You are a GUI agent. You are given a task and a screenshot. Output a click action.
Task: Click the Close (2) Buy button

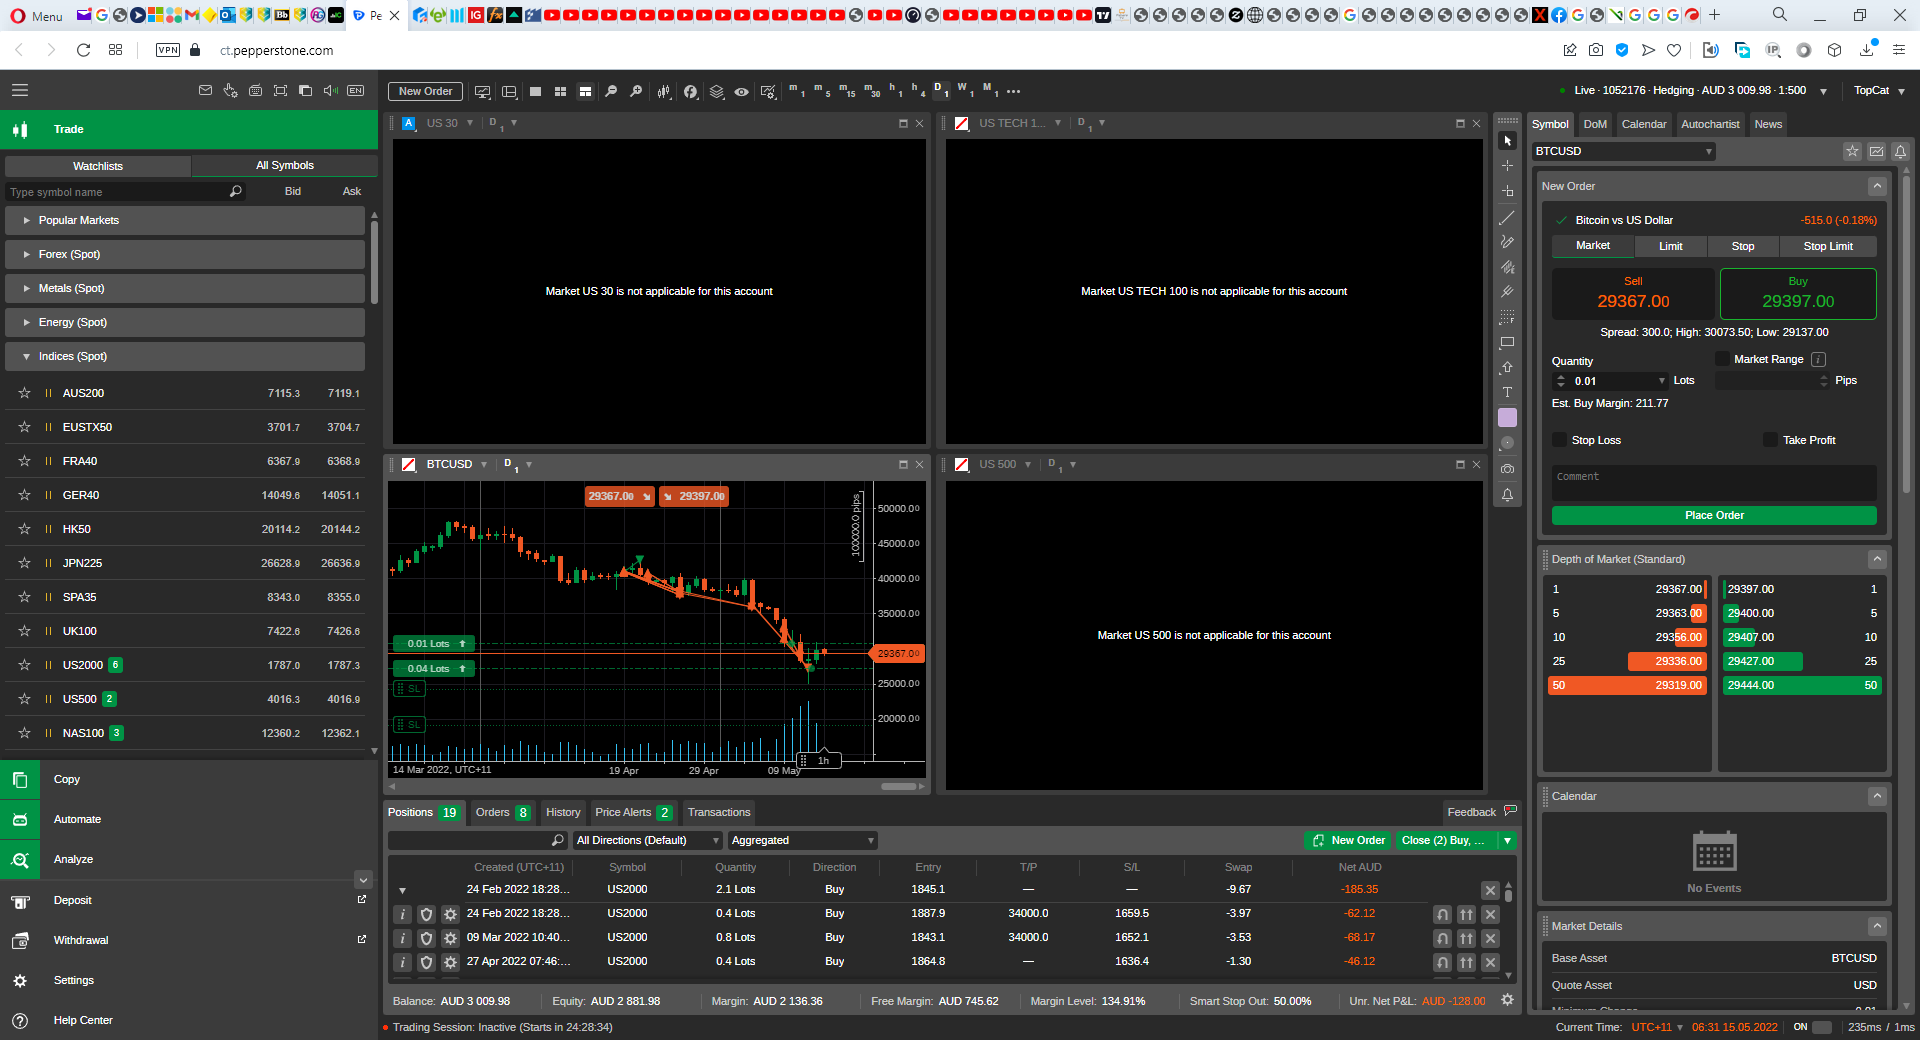1447,840
